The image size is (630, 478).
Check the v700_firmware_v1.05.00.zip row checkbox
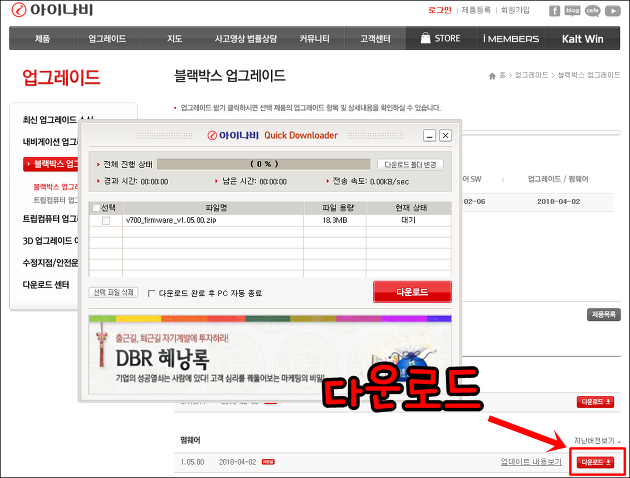(x=106, y=221)
